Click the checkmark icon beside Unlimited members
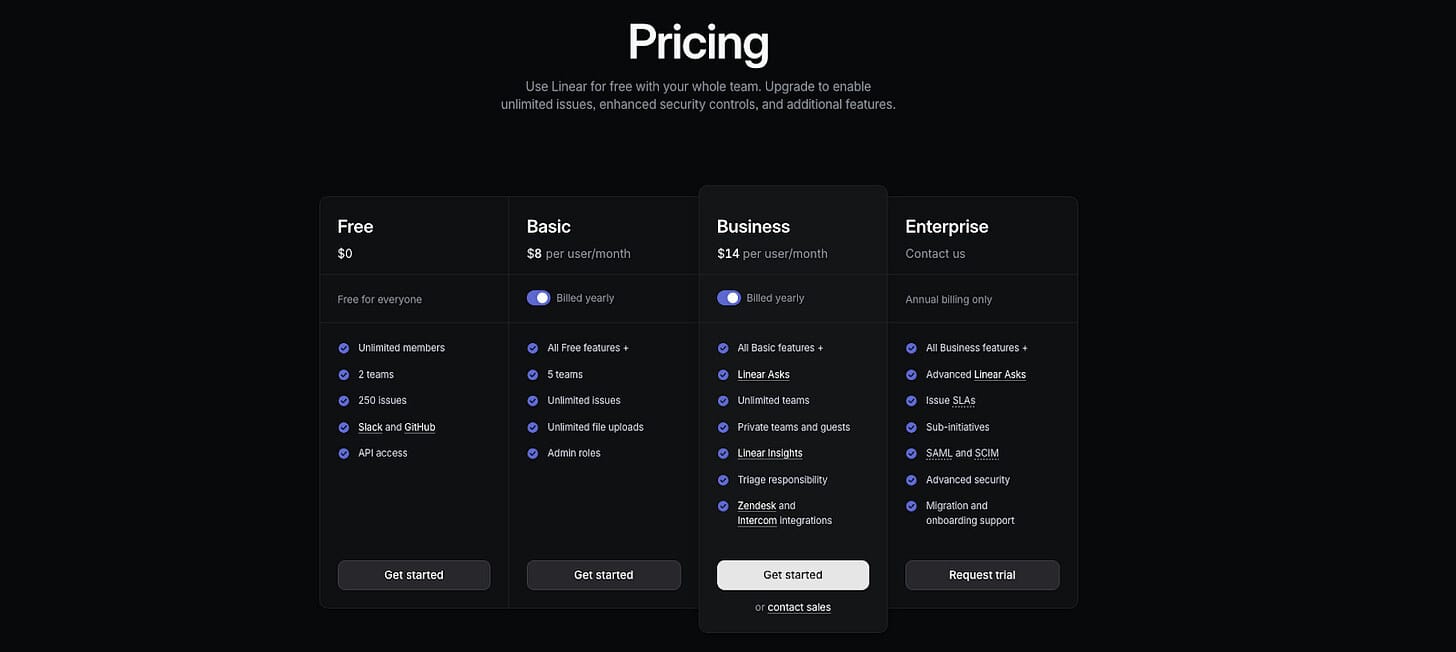The height and width of the screenshot is (652, 1456). (x=344, y=348)
